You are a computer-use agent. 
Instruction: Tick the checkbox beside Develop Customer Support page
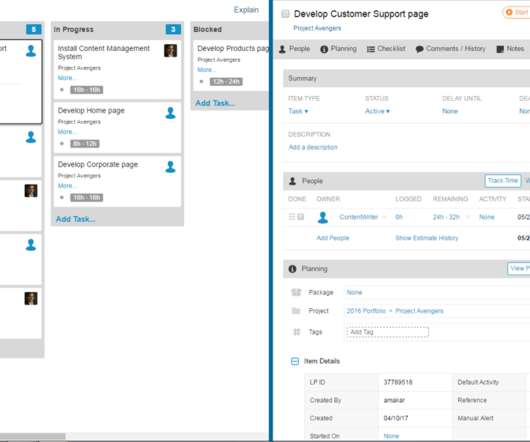coord(285,14)
